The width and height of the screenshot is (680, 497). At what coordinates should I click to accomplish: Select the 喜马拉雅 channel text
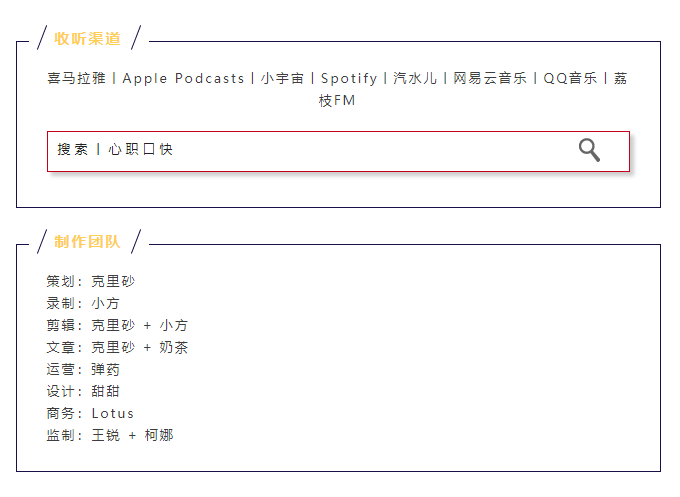click(76, 78)
